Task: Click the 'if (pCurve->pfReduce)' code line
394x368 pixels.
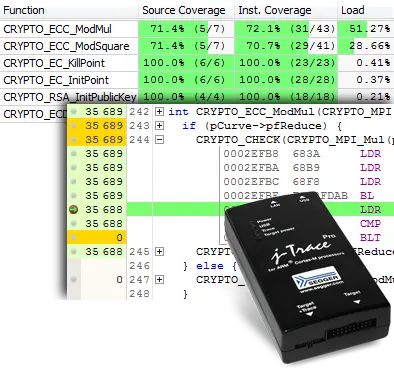Action: (x=262, y=126)
